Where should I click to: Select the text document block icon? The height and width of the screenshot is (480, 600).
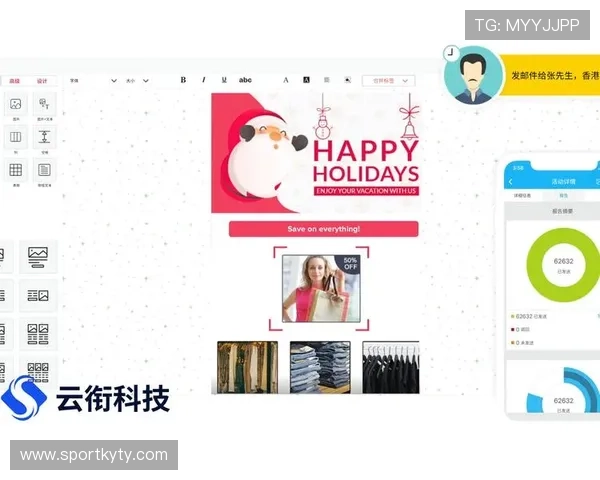click(x=44, y=170)
